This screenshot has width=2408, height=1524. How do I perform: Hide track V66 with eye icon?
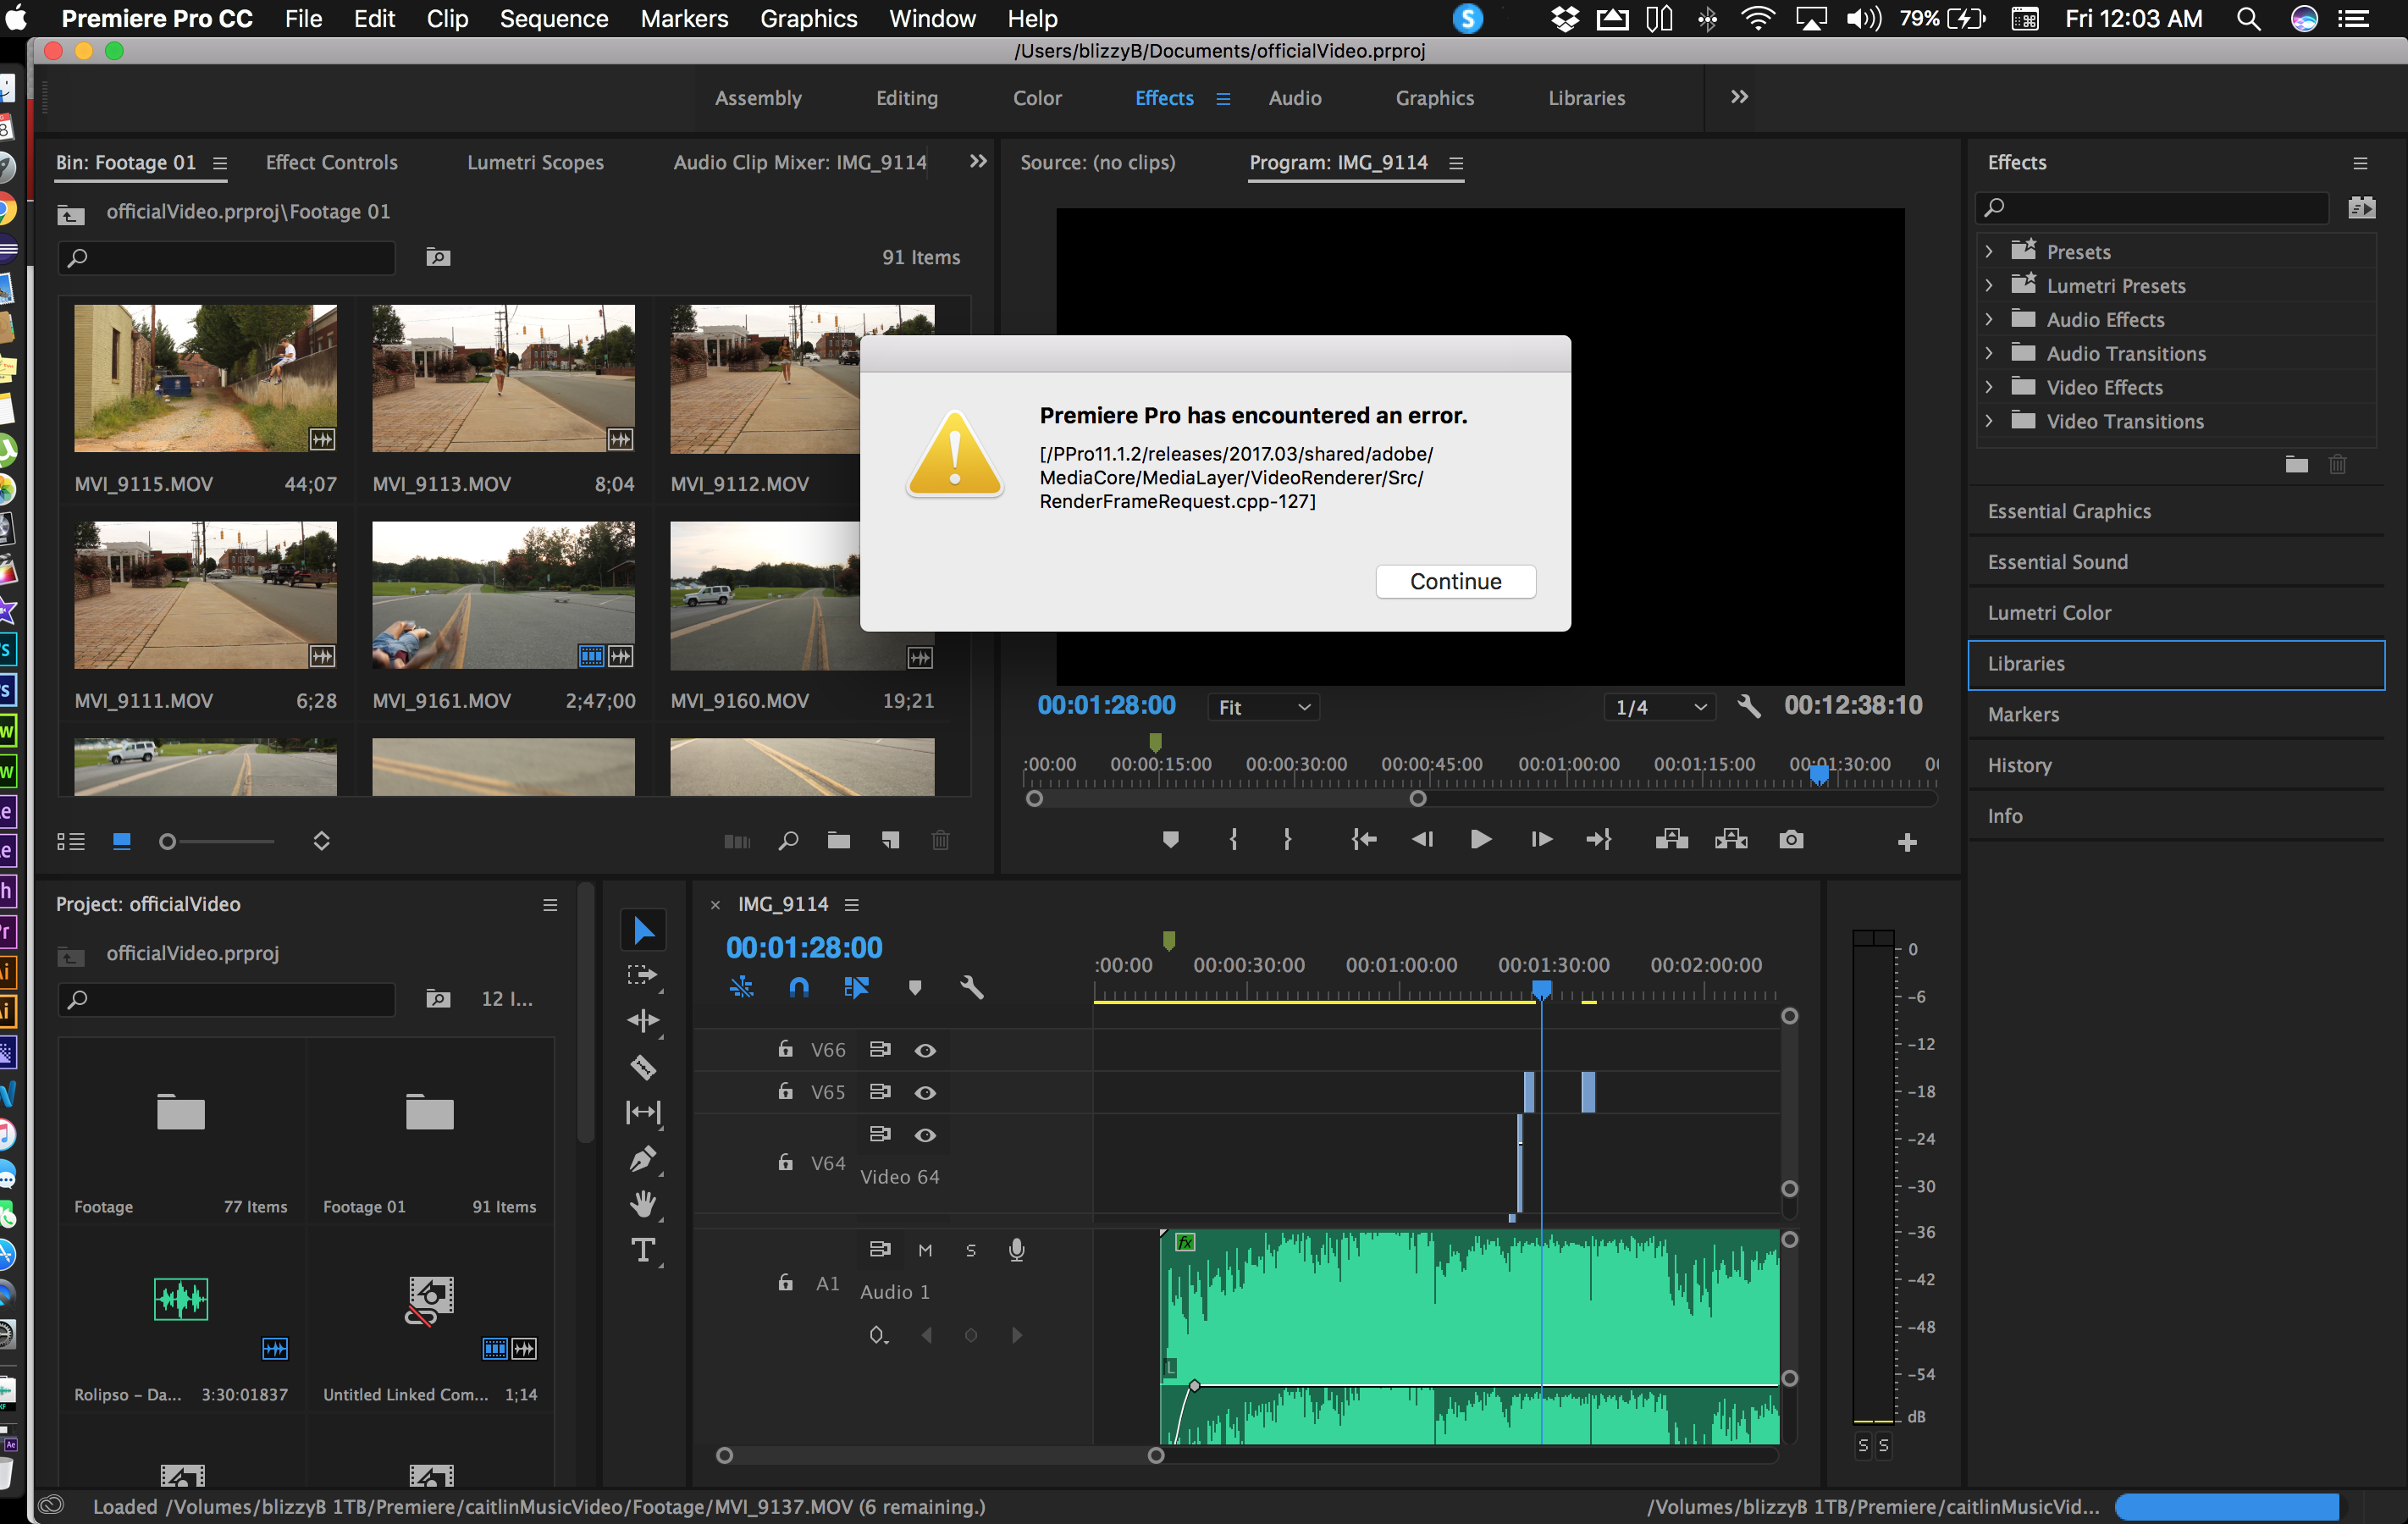pos(925,1050)
